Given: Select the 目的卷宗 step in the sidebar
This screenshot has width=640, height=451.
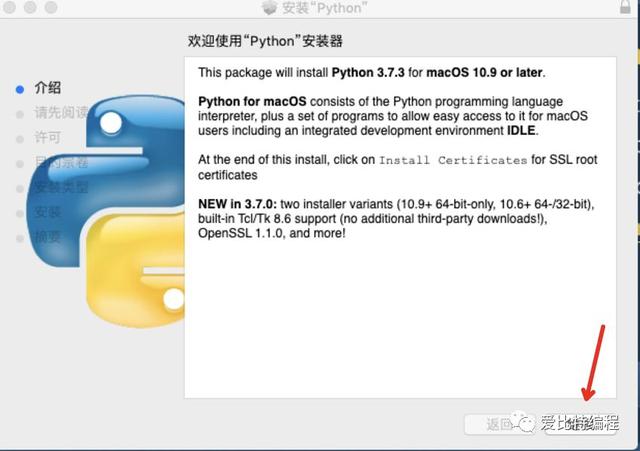Looking at the screenshot, I should 61,162.
